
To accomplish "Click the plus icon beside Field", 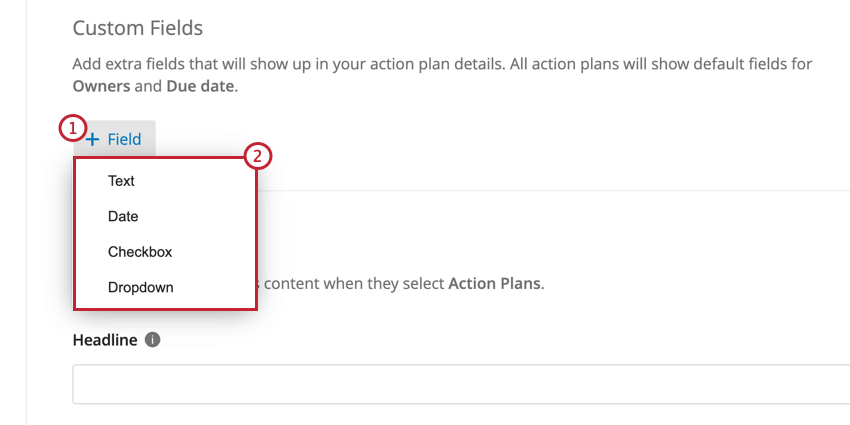I will click(x=94, y=140).
